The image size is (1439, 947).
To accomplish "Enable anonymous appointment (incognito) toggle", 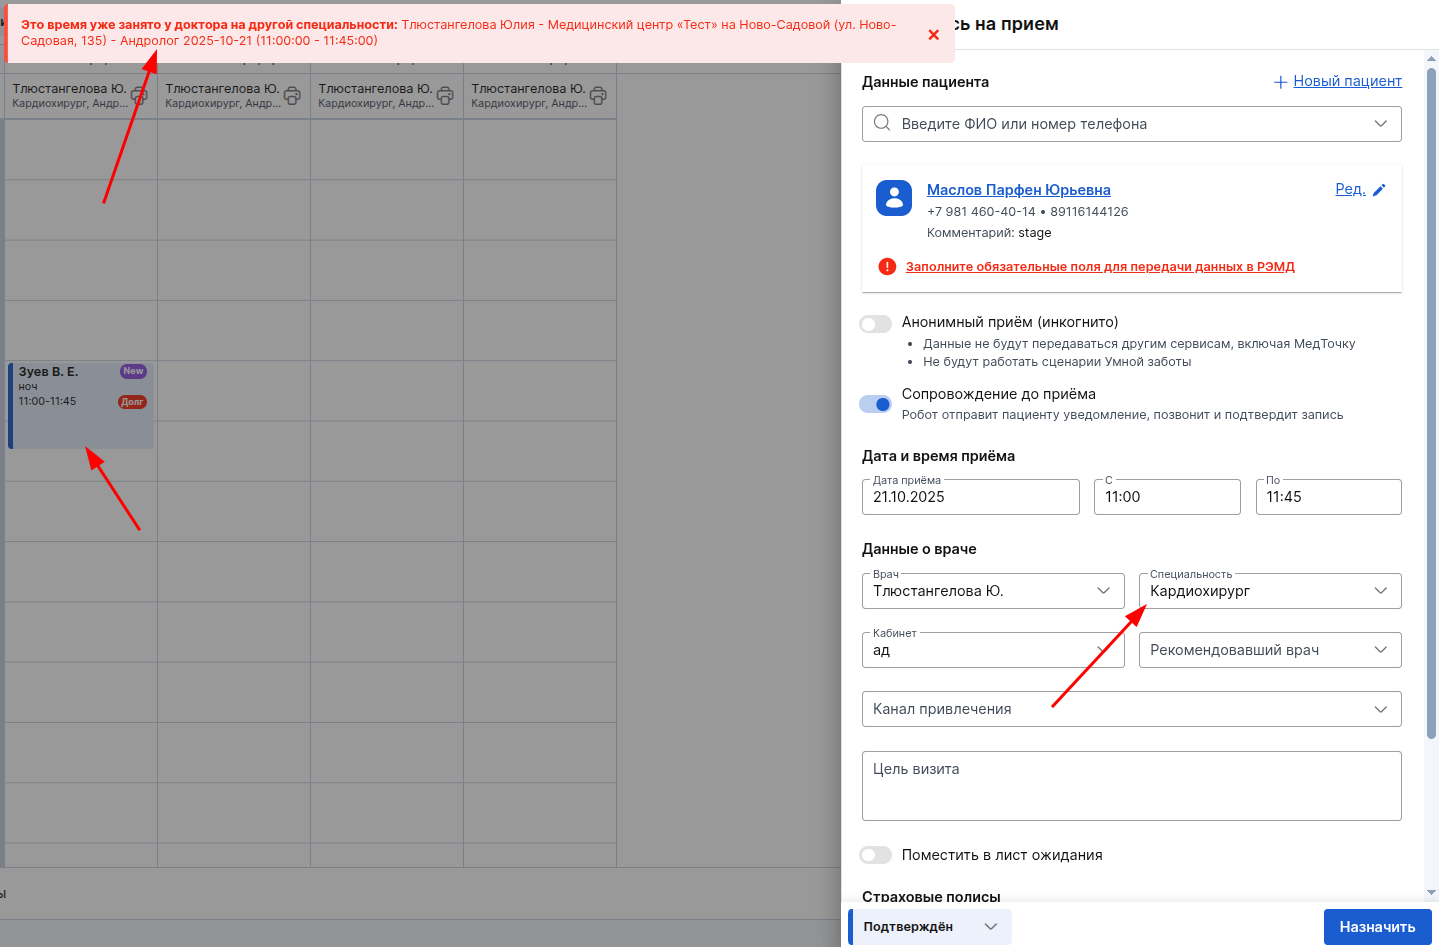I will click(875, 324).
